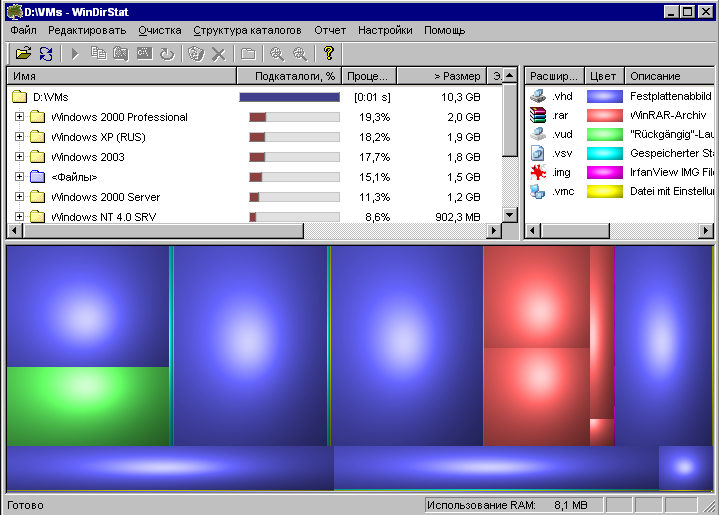Click the green .vud color swatch
Image resolution: width=719 pixels, height=515 pixels.
pos(605,134)
